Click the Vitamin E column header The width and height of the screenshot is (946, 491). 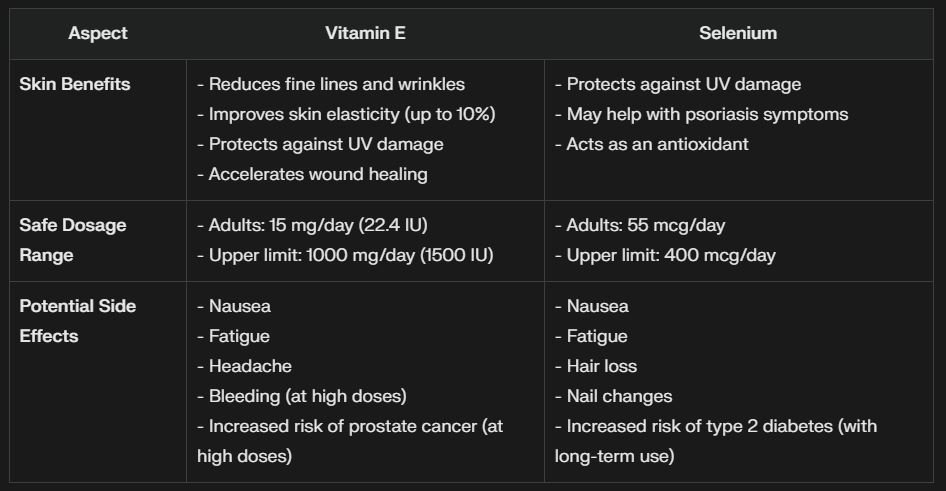(365, 33)
